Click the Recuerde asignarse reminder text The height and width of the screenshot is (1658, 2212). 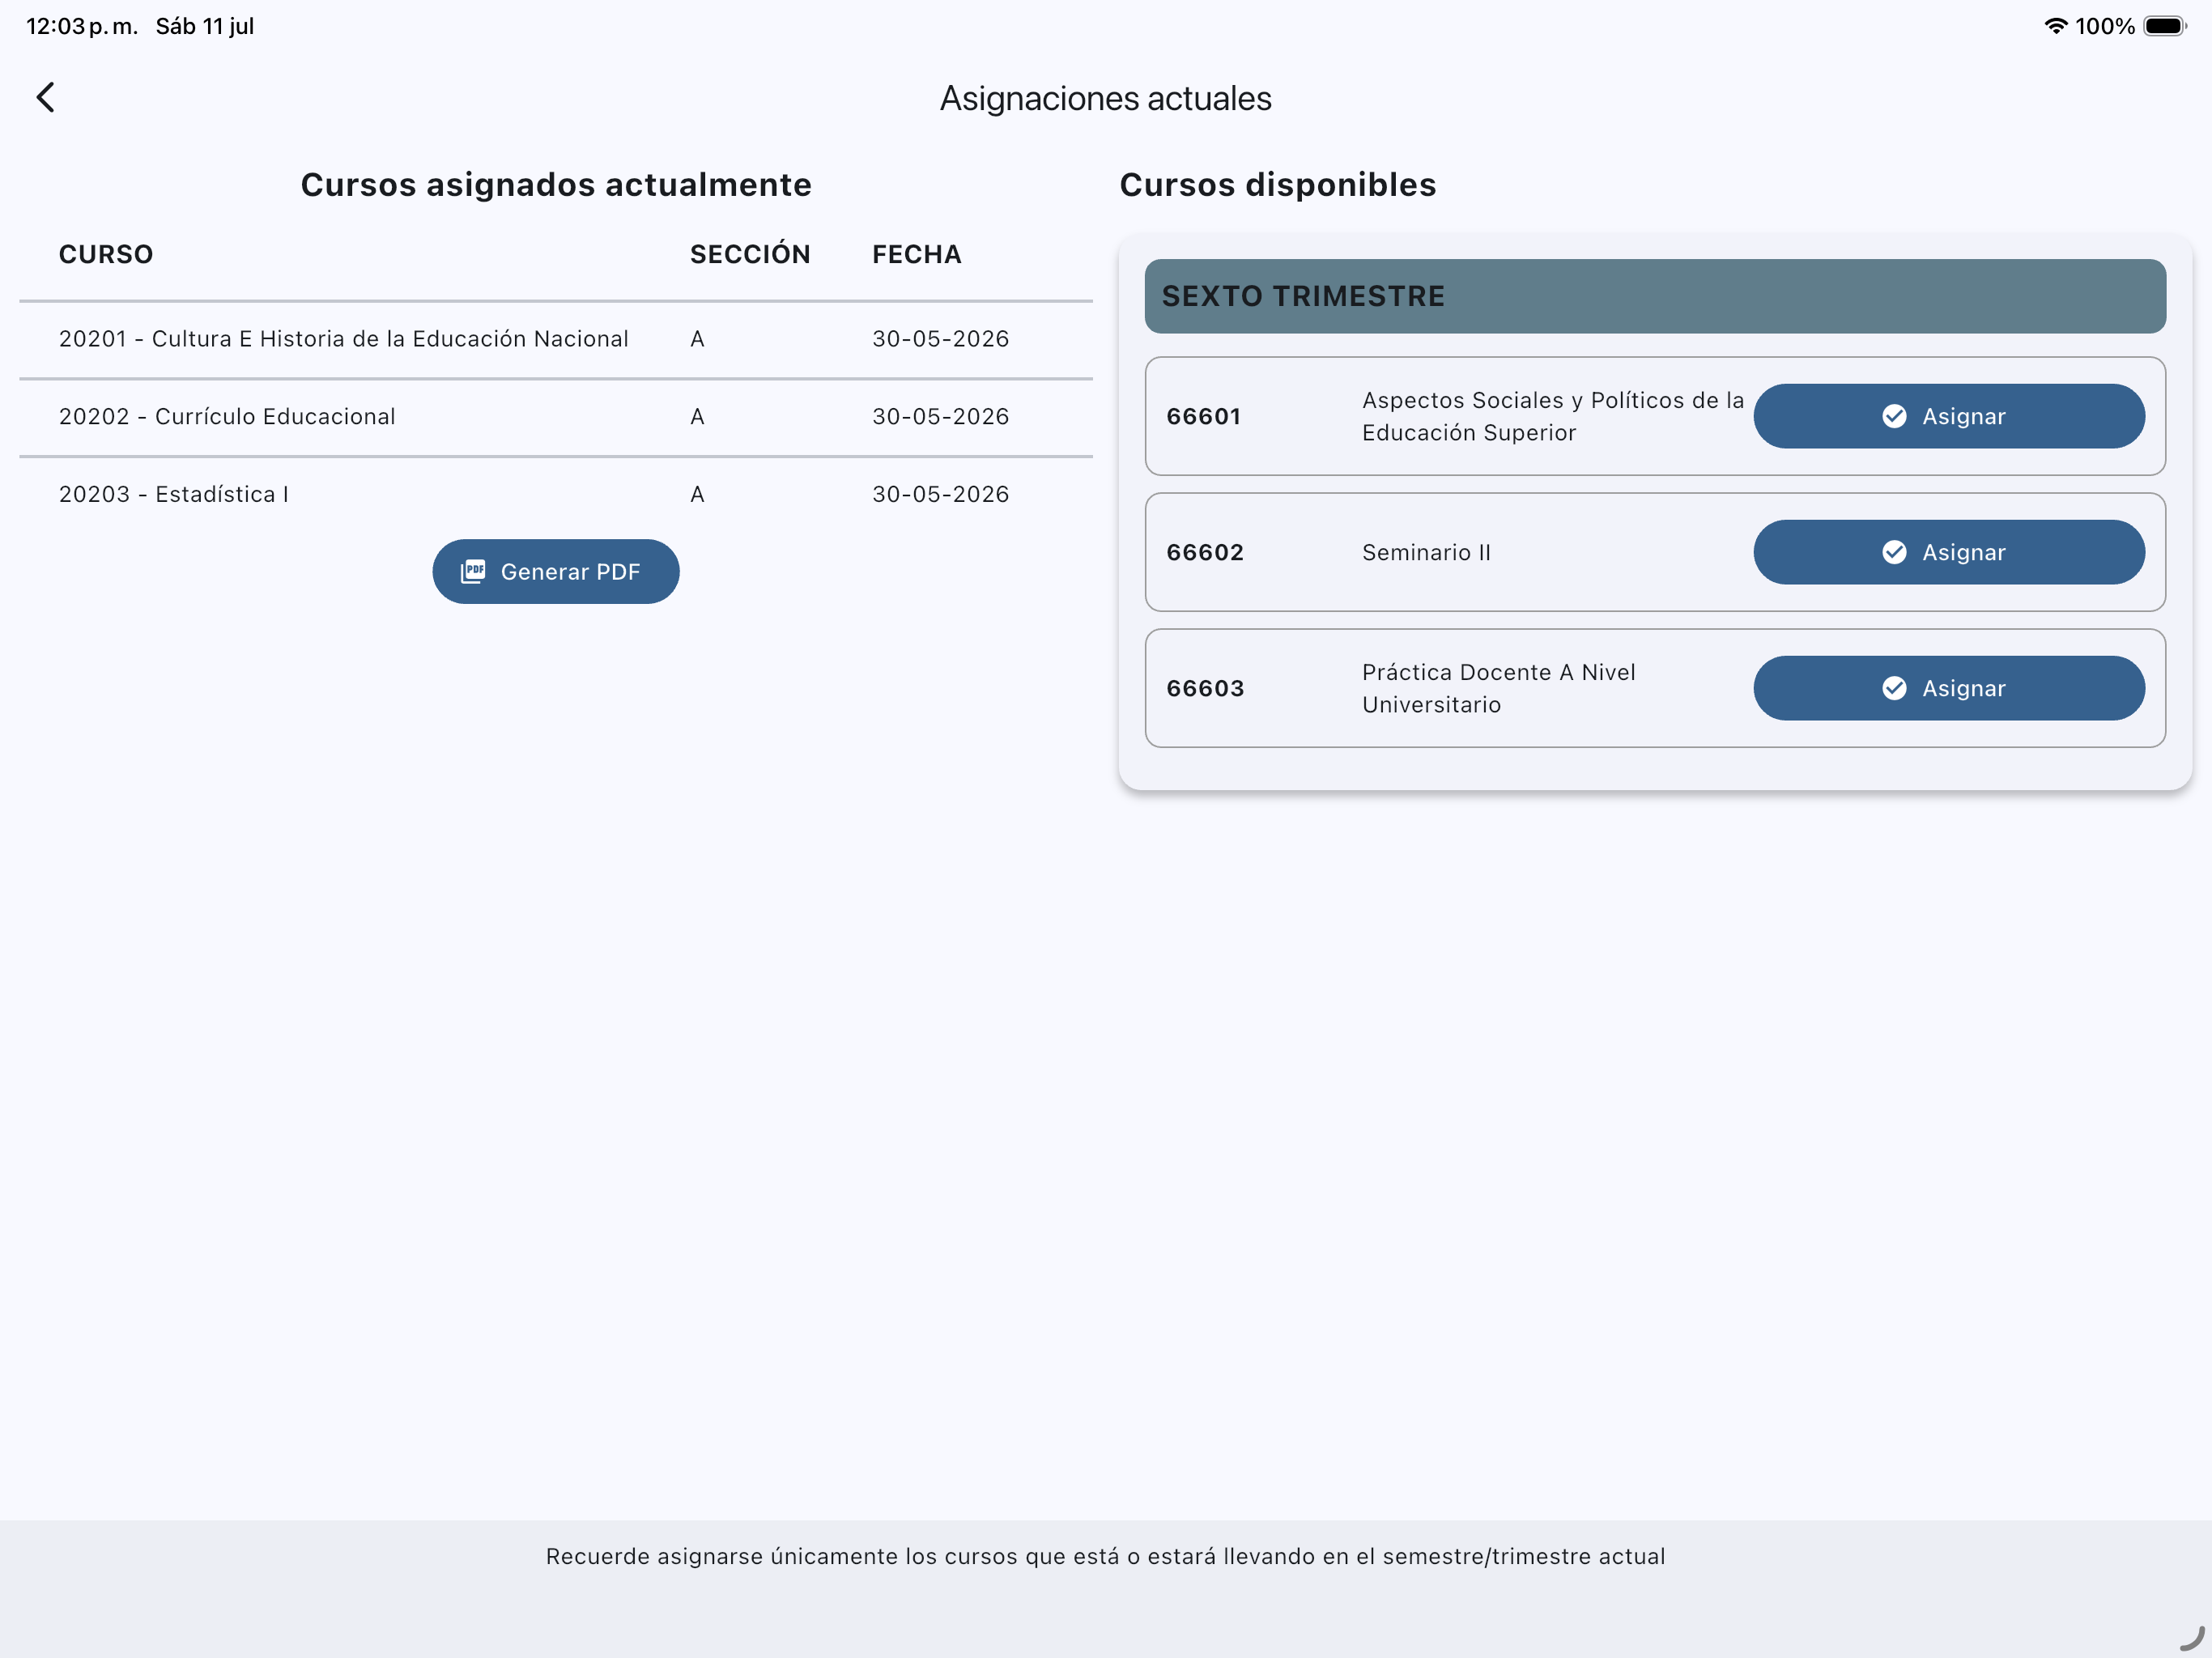[1105, 1556]
